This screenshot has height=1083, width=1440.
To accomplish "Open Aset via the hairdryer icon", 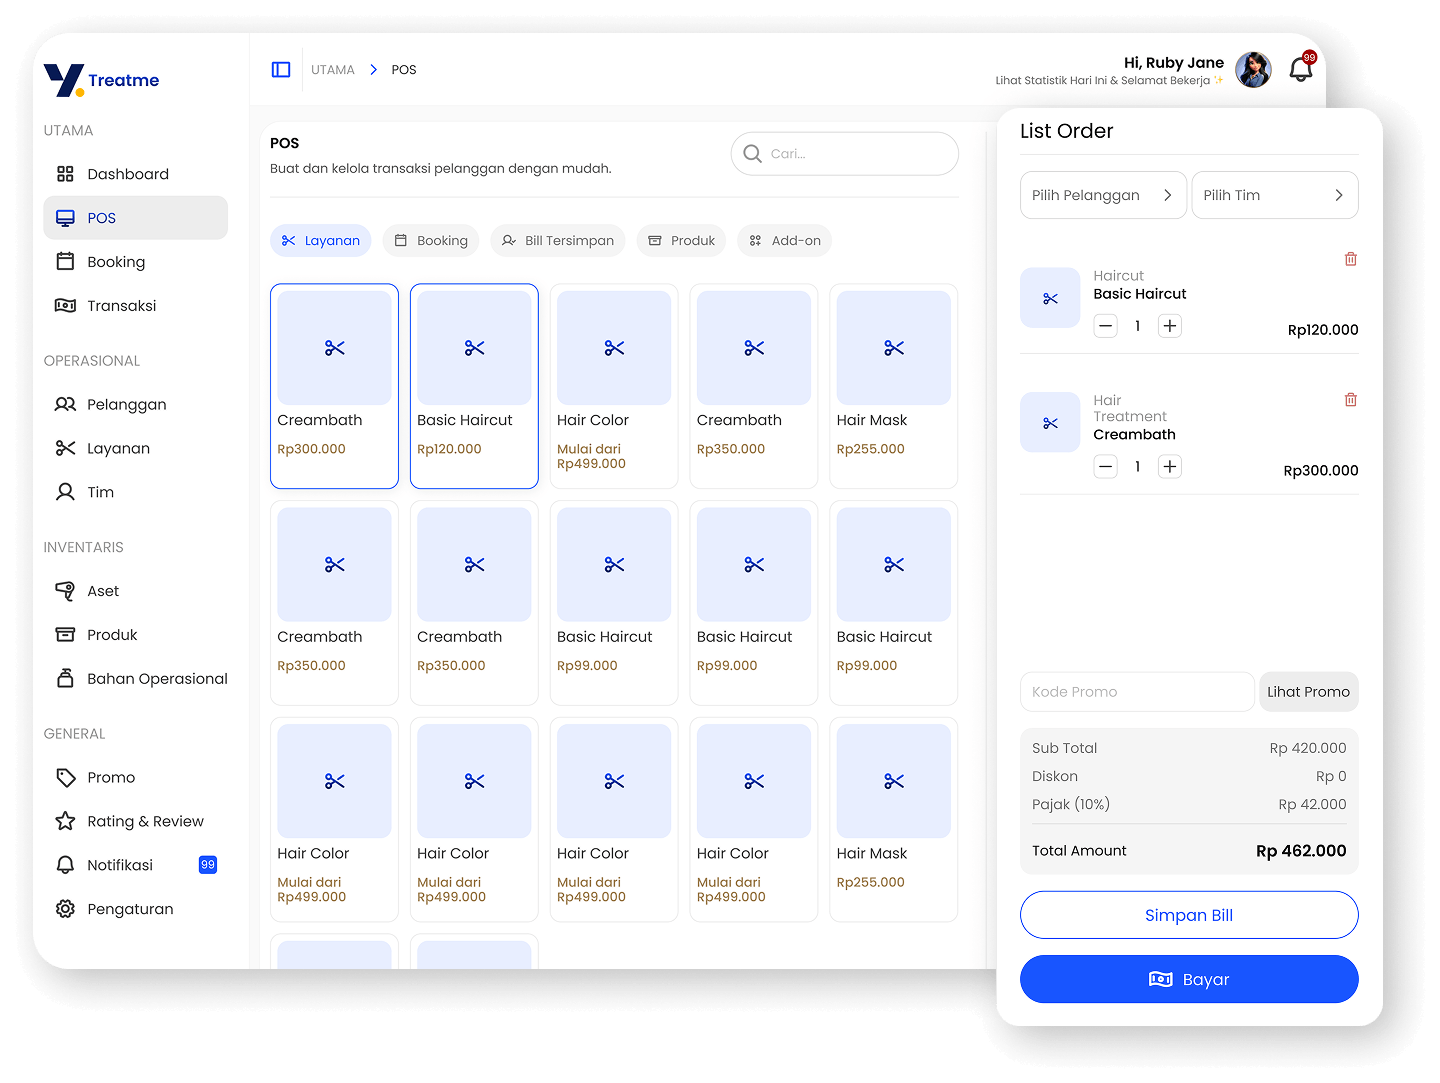I will pyautogui.click(x=65, y=591).
